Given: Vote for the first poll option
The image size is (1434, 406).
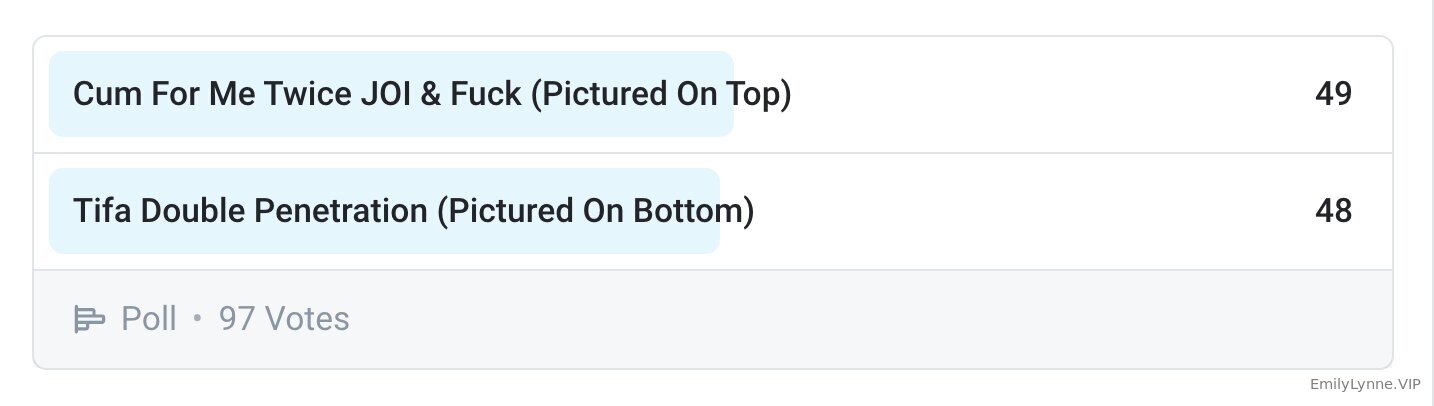Looking at the screenshot, I should pyautogui.click(x=432, y=94).
